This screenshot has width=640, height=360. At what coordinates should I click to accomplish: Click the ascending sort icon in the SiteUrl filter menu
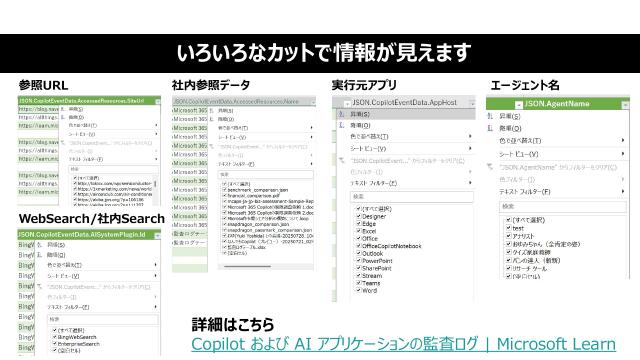(x=63, y=109)
